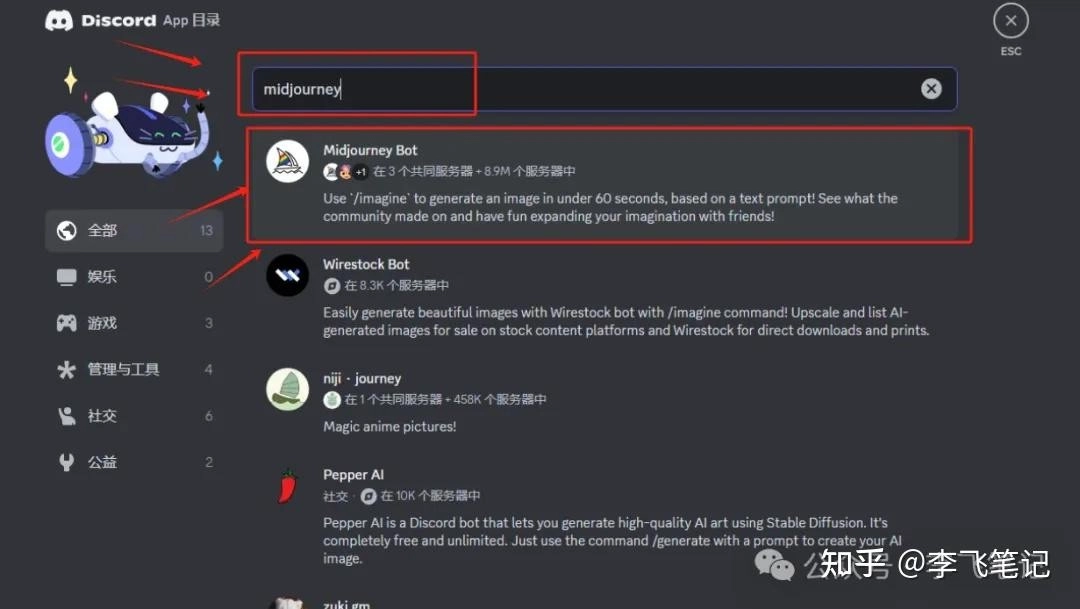Viewport: 1080px width, 609px height.
Task: Choose the 社交 social category
Action: [134, 415]
